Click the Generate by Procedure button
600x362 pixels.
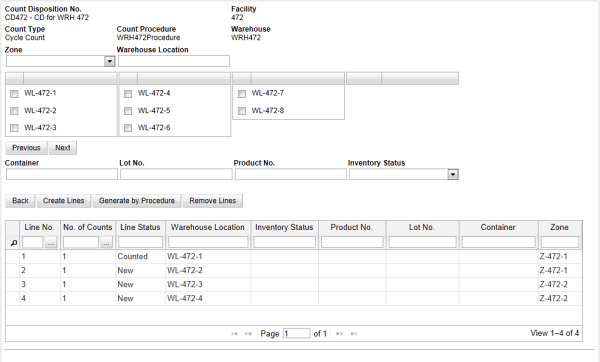click(137, 201)
